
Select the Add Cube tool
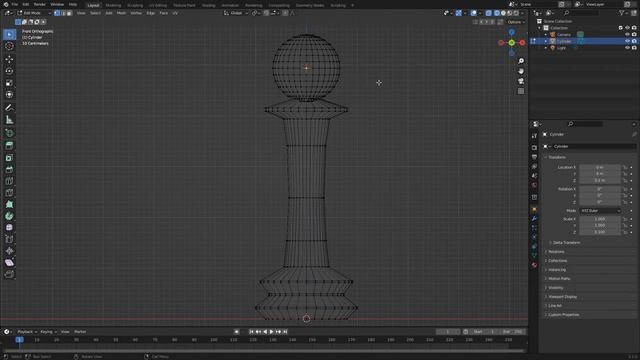click(9, 133)
